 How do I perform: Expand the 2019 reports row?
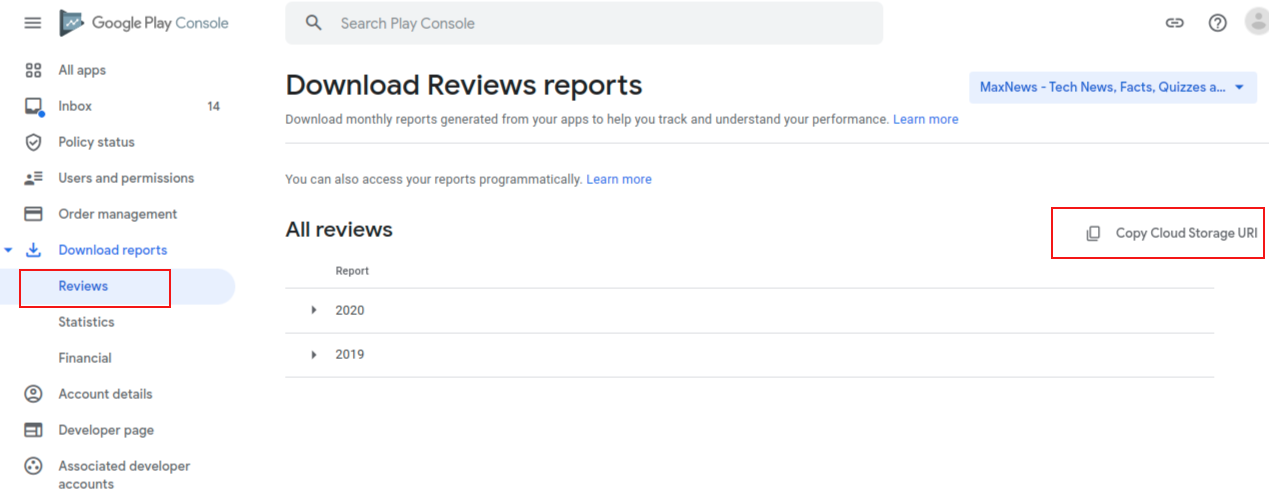click(x=749, y=355)
